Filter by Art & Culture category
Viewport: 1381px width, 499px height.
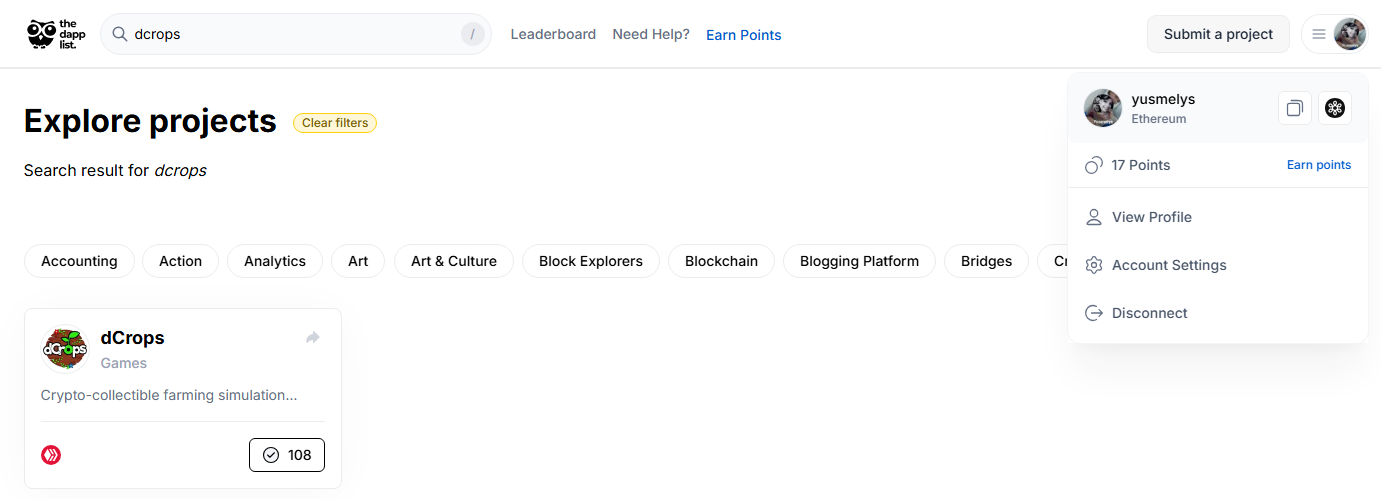click(454, 261)
